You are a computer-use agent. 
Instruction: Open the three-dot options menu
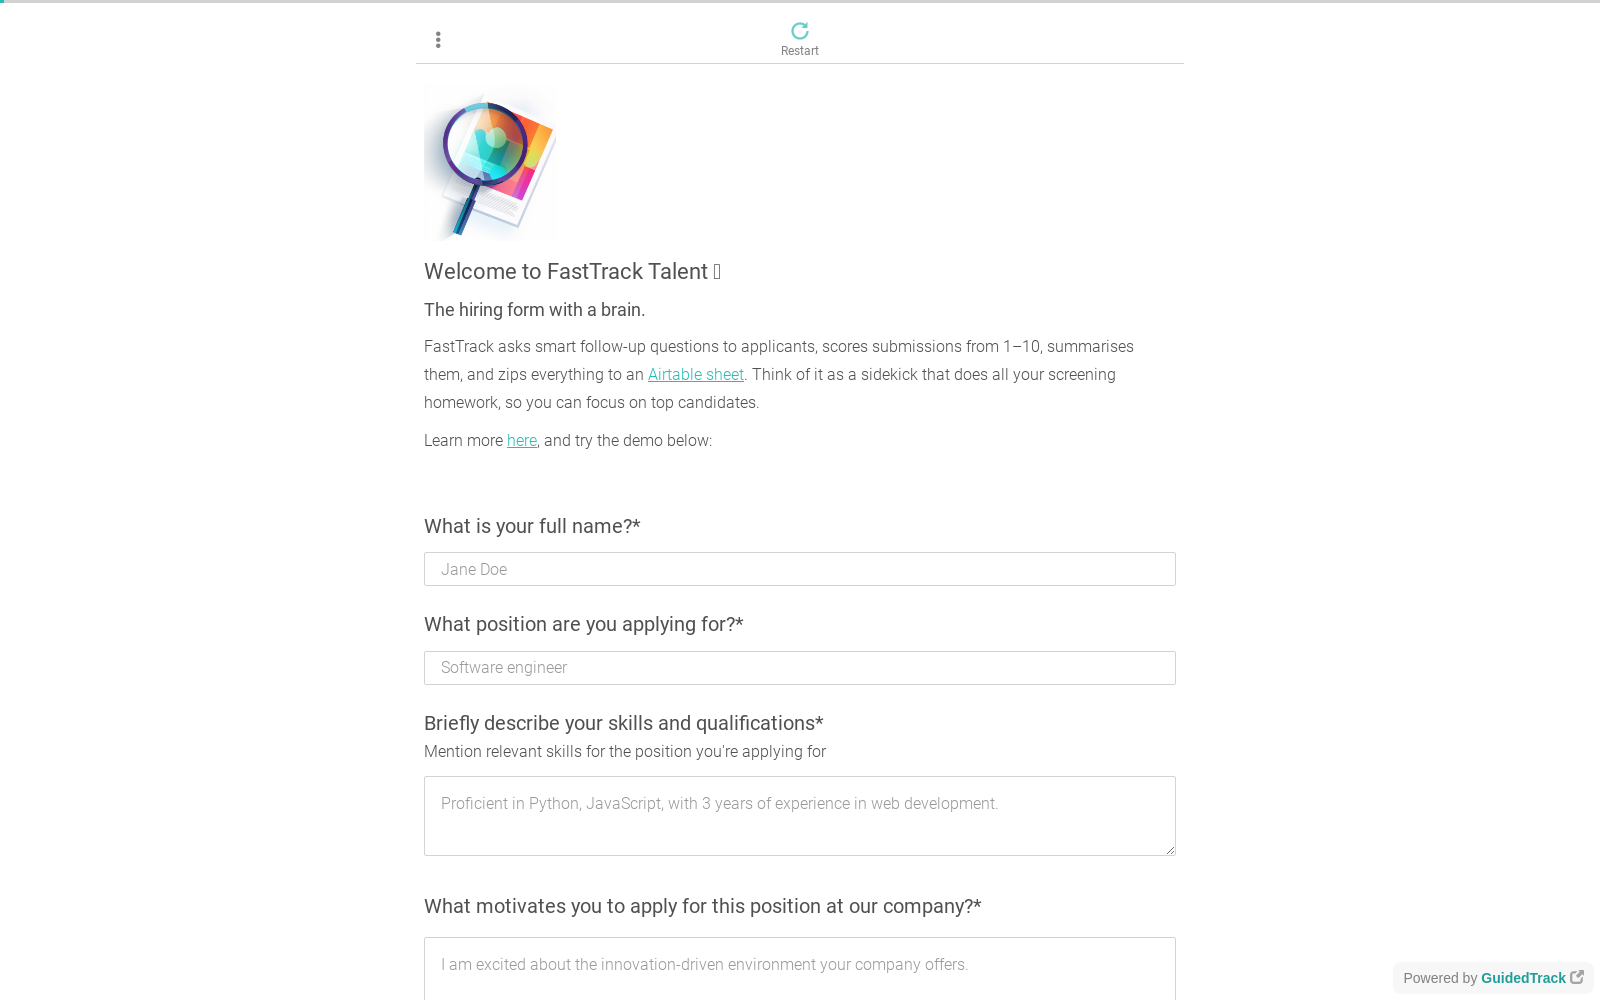(438, 40)
